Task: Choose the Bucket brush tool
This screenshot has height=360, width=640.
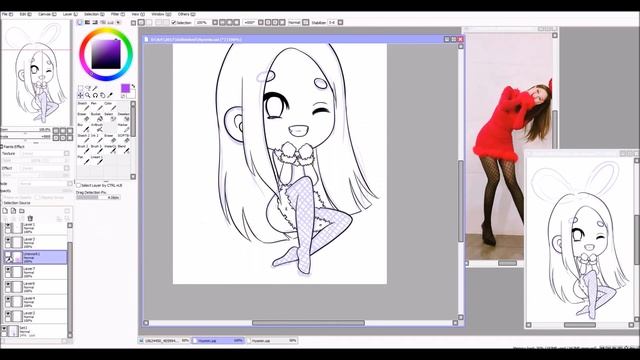Action: pyautogui.click(x=96, y=117)
